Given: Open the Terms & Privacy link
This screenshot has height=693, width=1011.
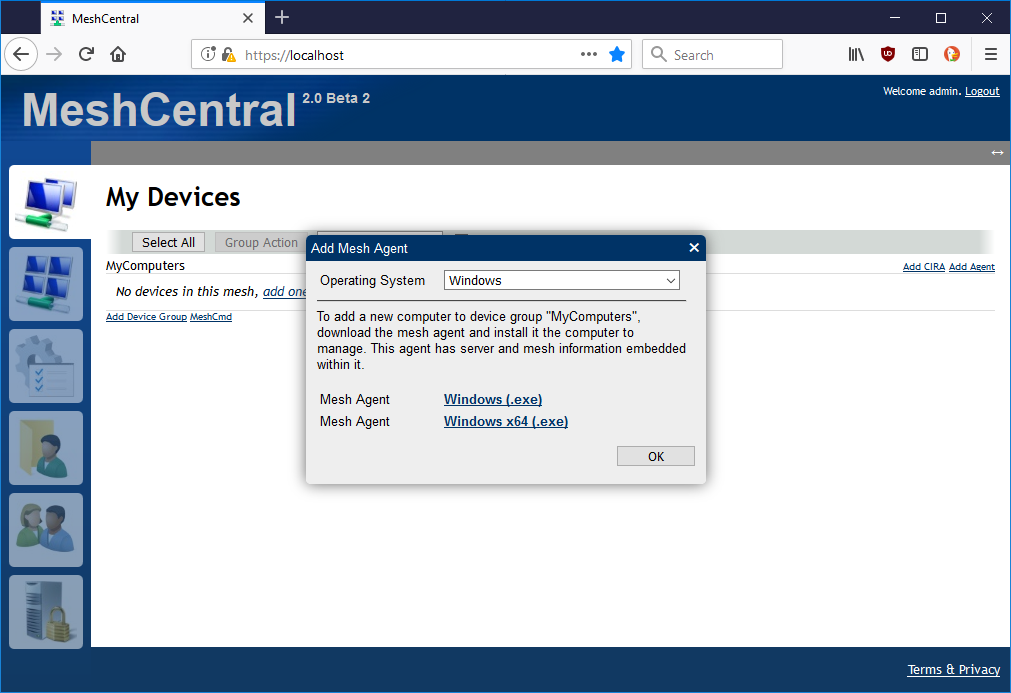Looking at the screenshot, I should (954, 670).
